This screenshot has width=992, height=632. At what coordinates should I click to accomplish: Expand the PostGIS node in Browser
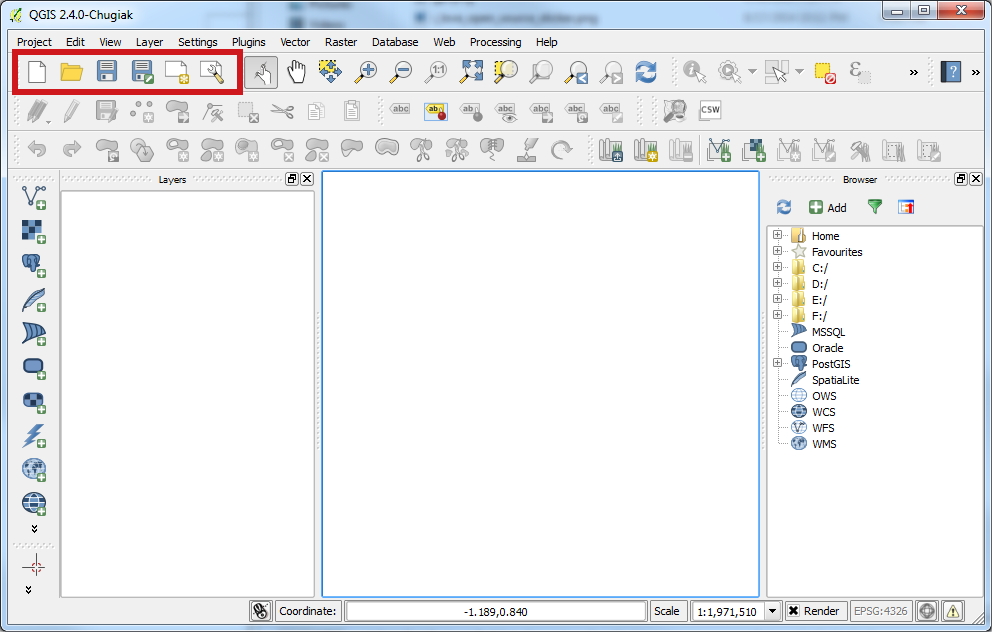[777, 364]
